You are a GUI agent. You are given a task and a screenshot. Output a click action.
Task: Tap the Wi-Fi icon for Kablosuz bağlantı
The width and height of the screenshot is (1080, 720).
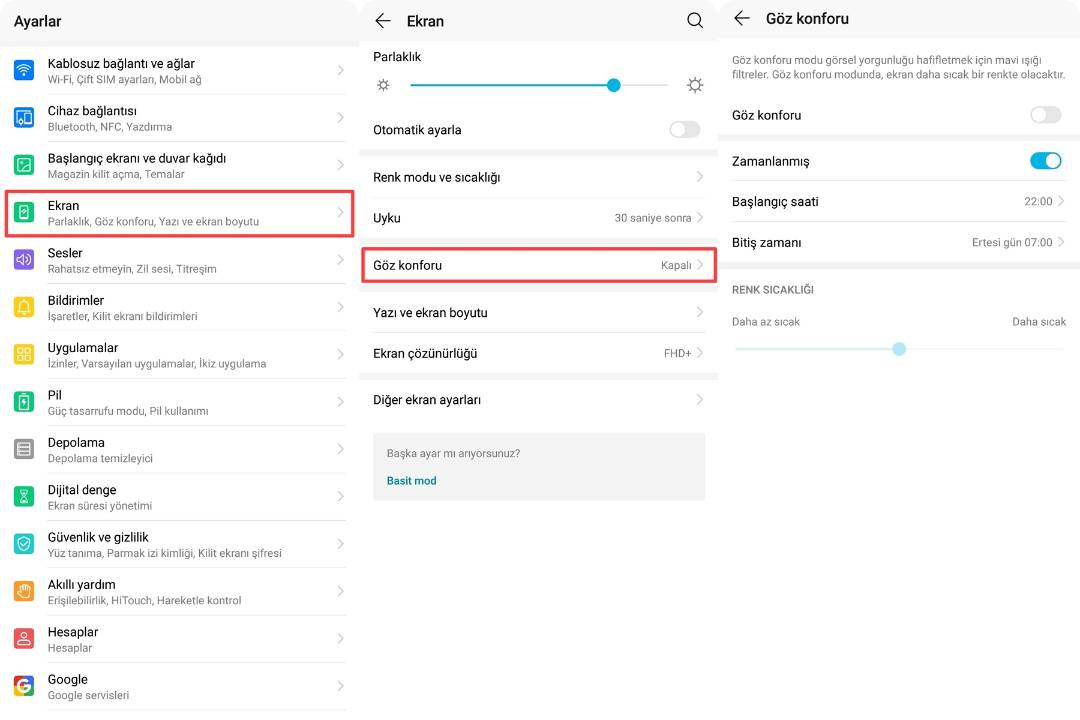(x=24, y=70)
